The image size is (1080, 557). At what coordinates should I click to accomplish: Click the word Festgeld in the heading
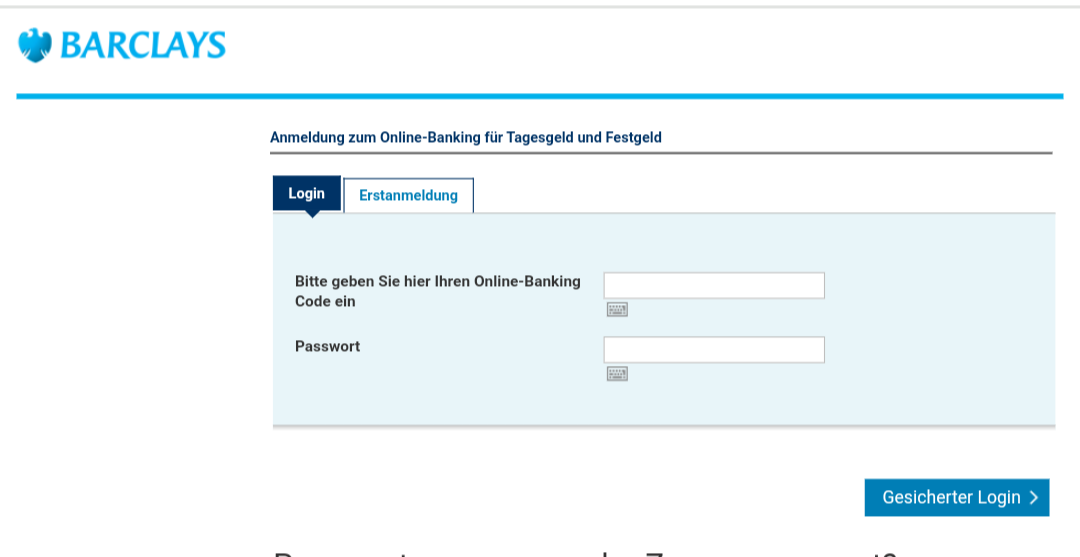point(633,138)
